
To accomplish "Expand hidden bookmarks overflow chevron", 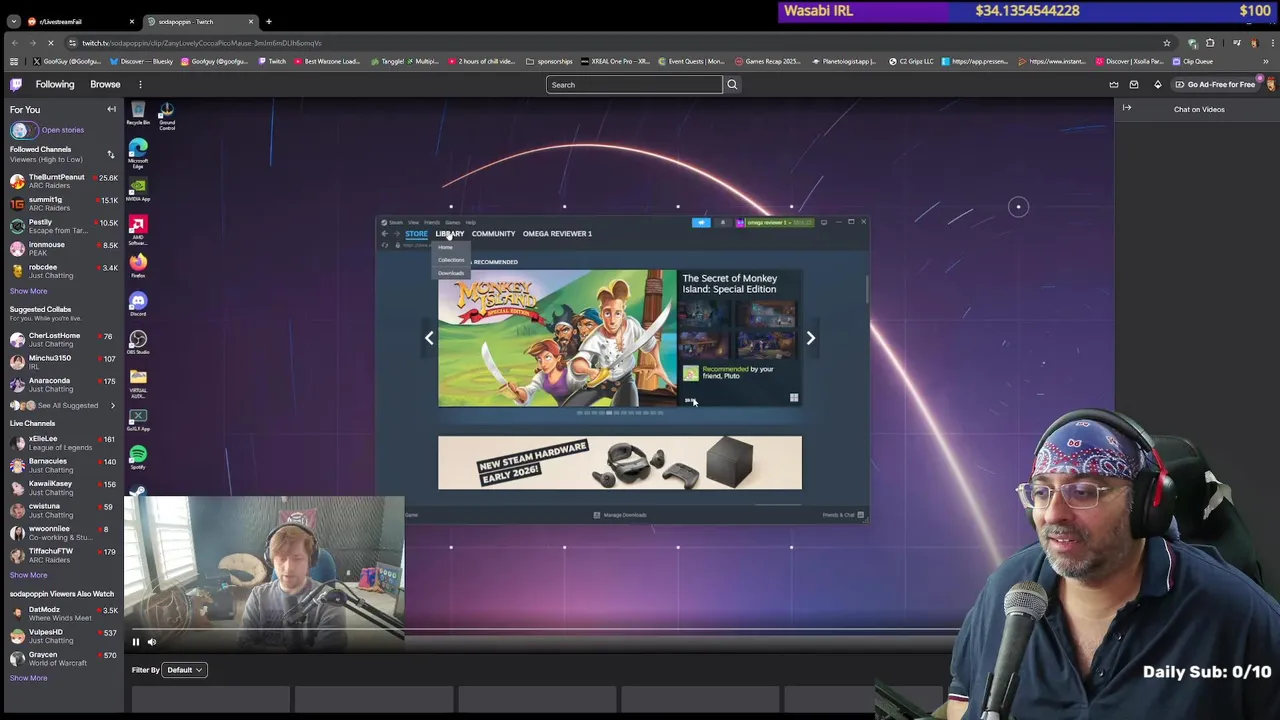I will coord(1266,61).
